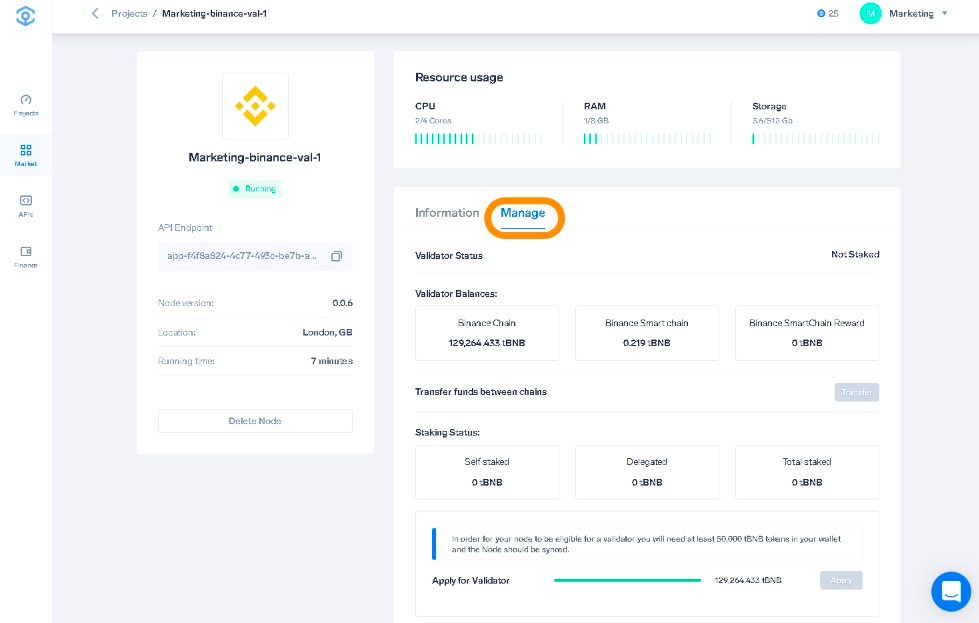979x623 pixels.
Task: Click the API endpoint field
Action: pos(255,256)
